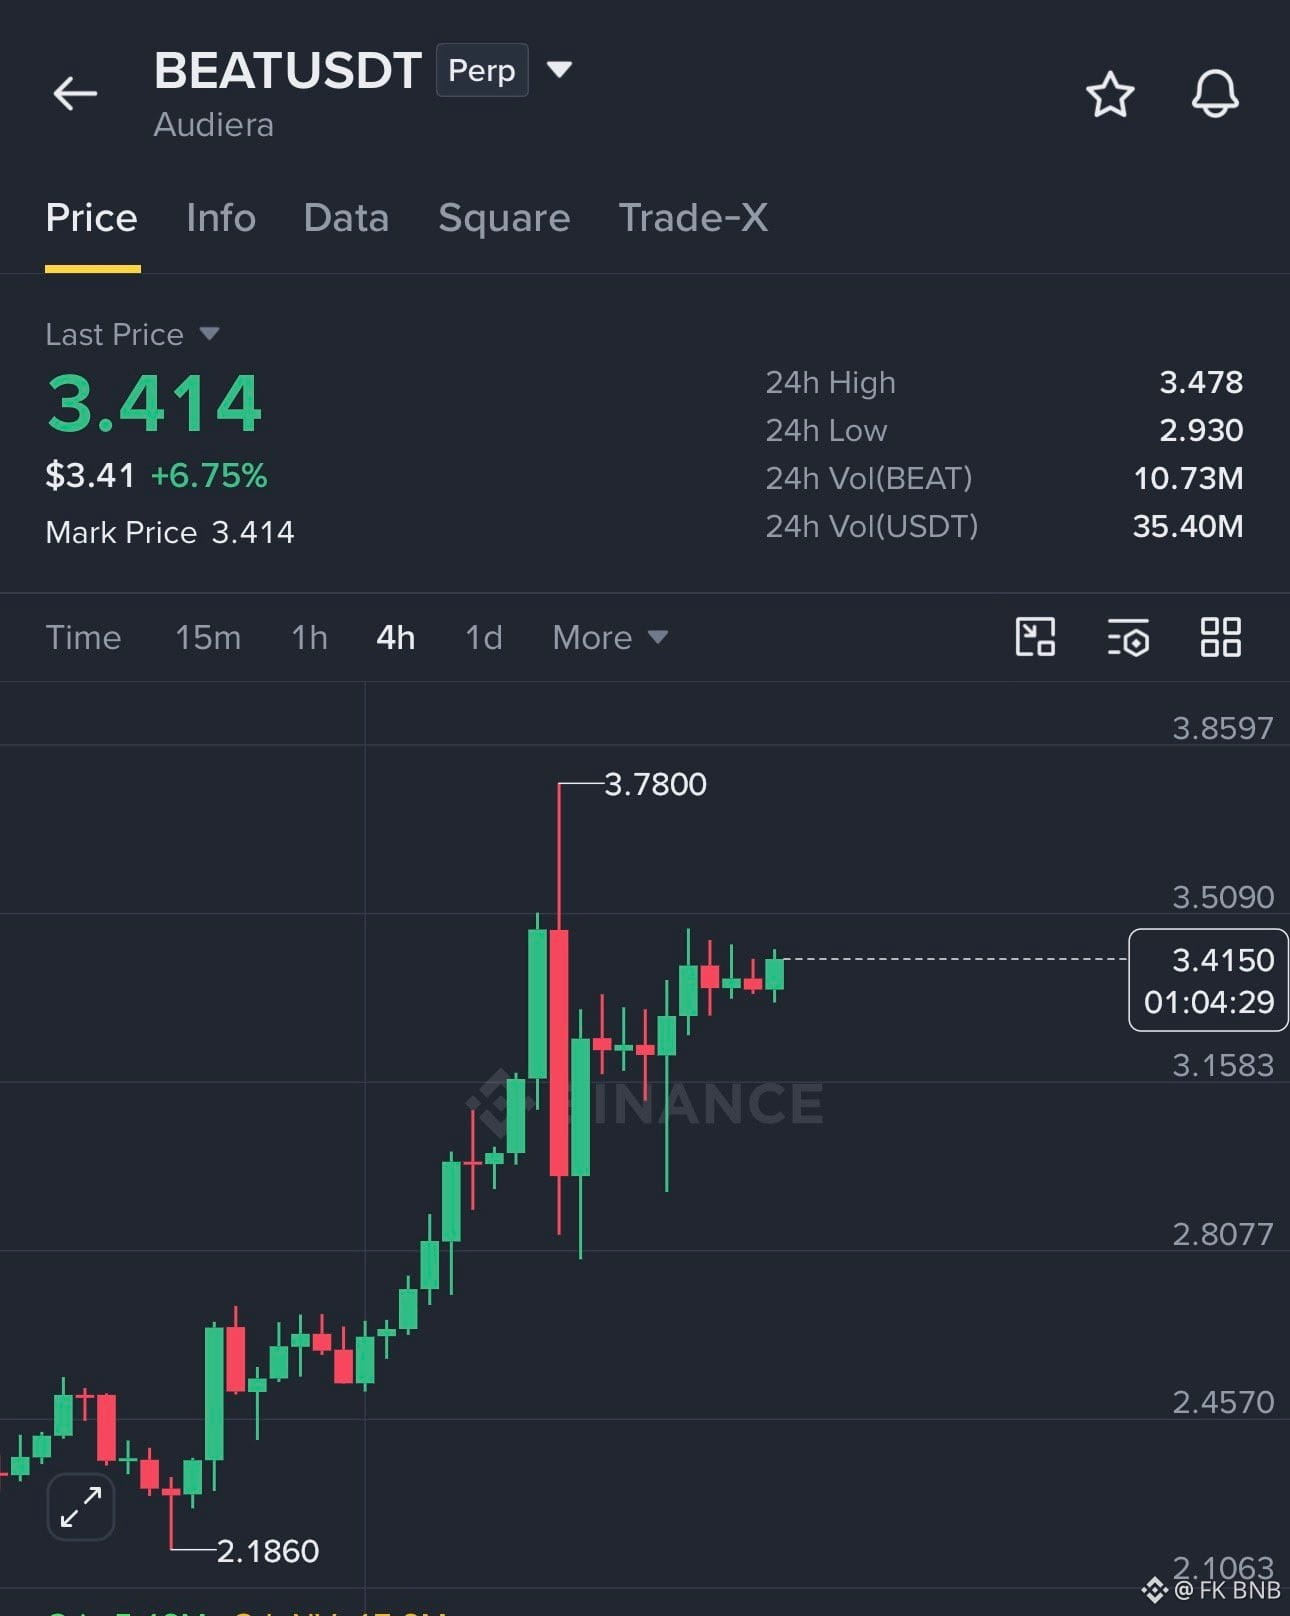
Task: Open the grid layout icon
Action: (1221, 637)
